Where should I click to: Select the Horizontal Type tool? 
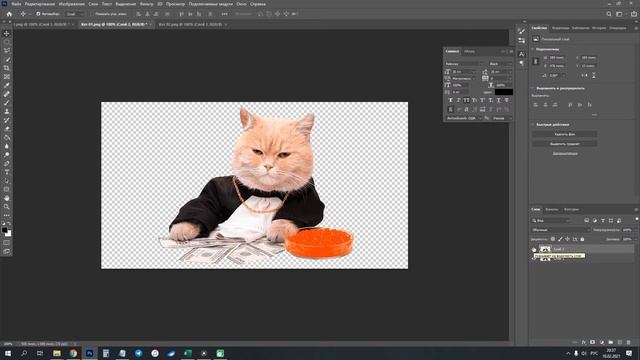(7, 172)
